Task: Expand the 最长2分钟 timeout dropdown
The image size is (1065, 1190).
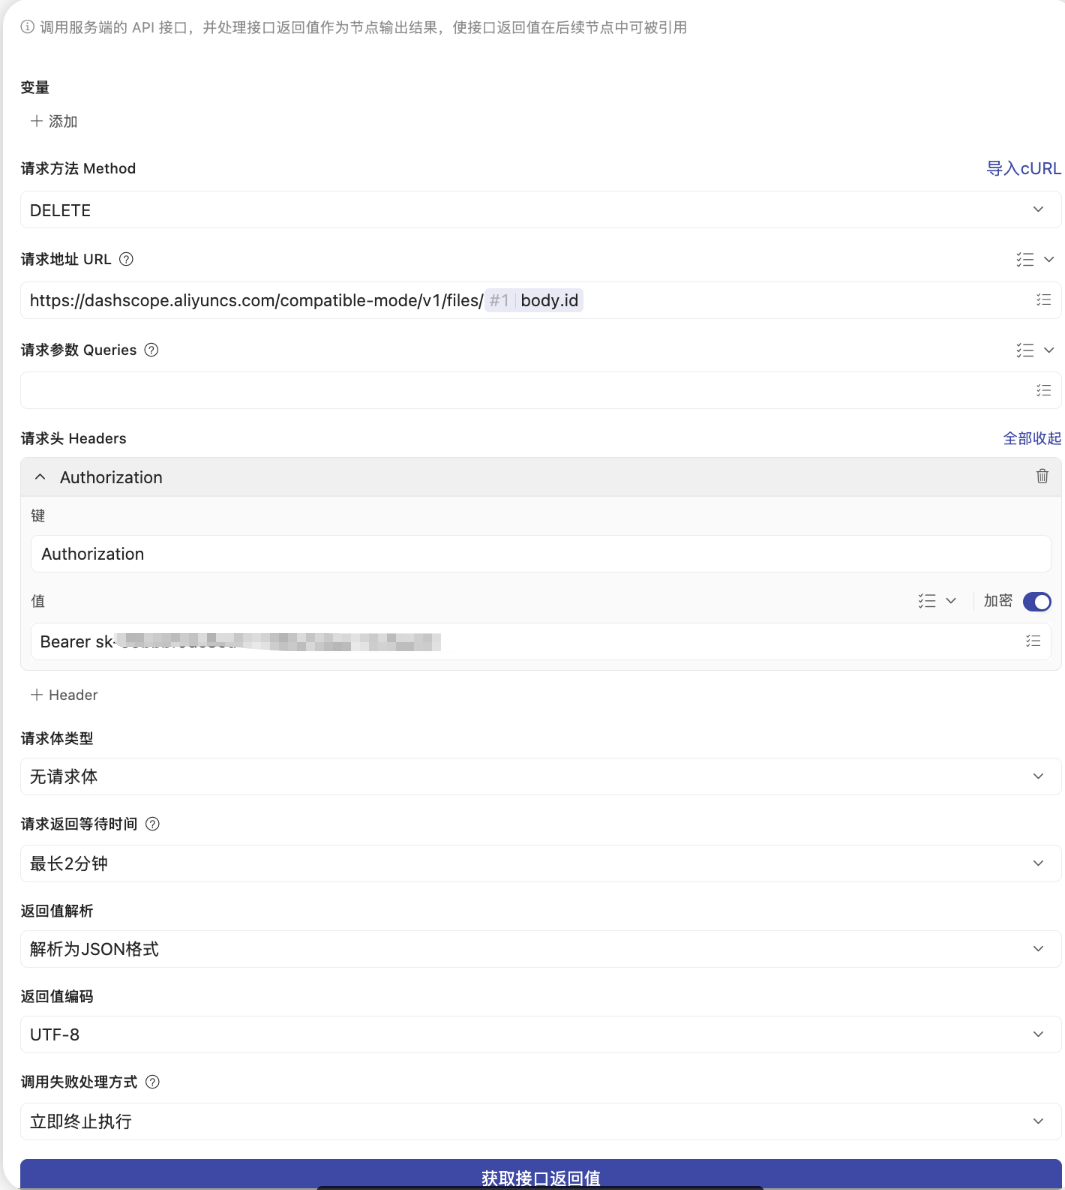Action: 540,863
